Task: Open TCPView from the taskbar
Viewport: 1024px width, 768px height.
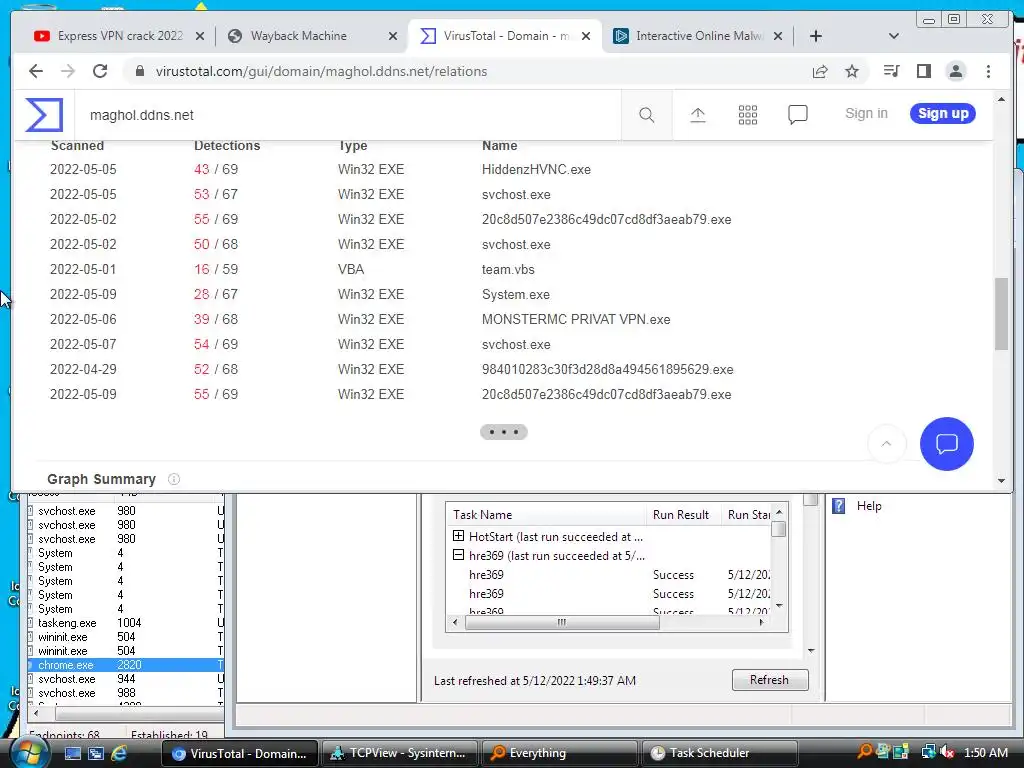Action: [x=399, y=753]
